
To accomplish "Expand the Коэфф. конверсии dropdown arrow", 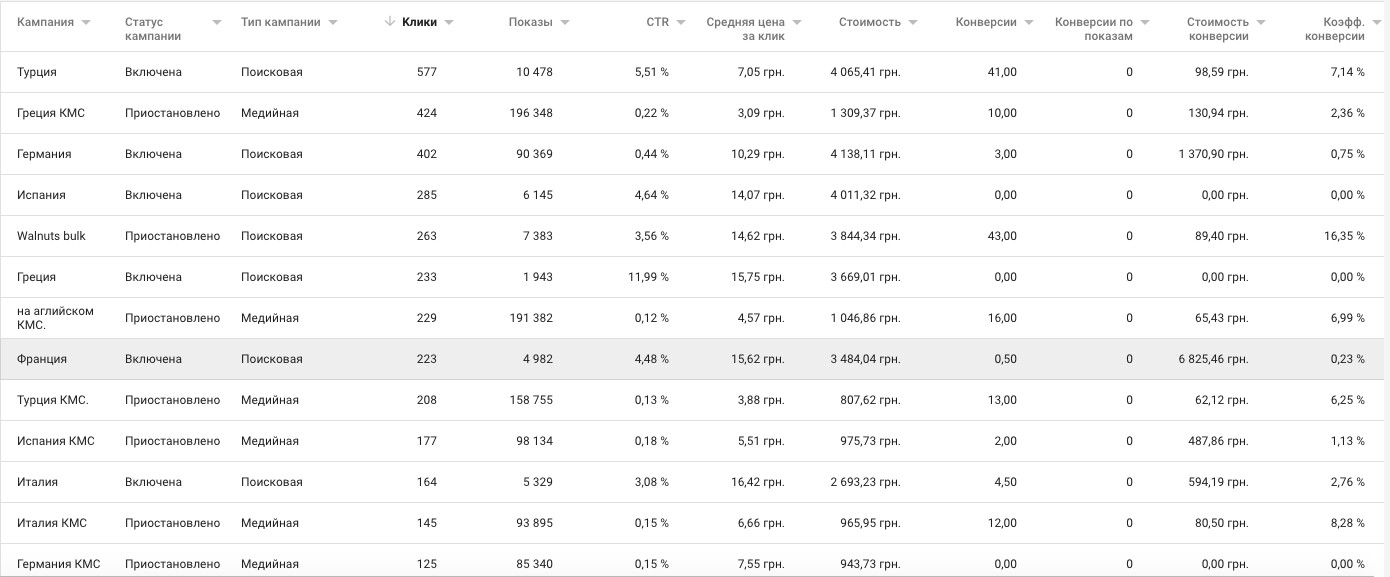I will [x=1376, y=22].
